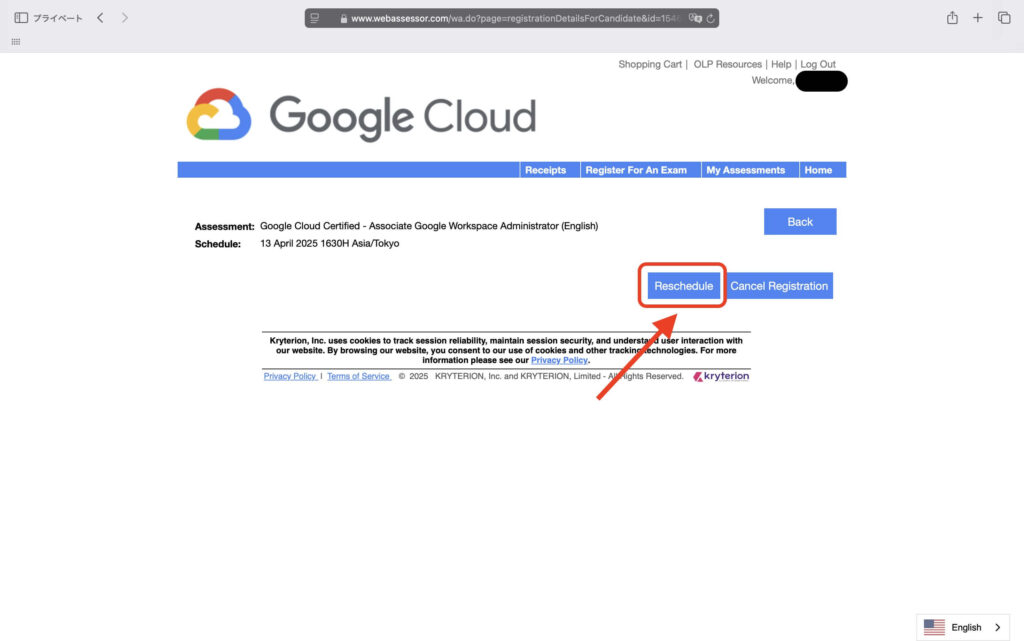Add a new tab with plus icon
Viewport: 1024px width, 641px height.
pyautogui.click(x=978, y=18)
